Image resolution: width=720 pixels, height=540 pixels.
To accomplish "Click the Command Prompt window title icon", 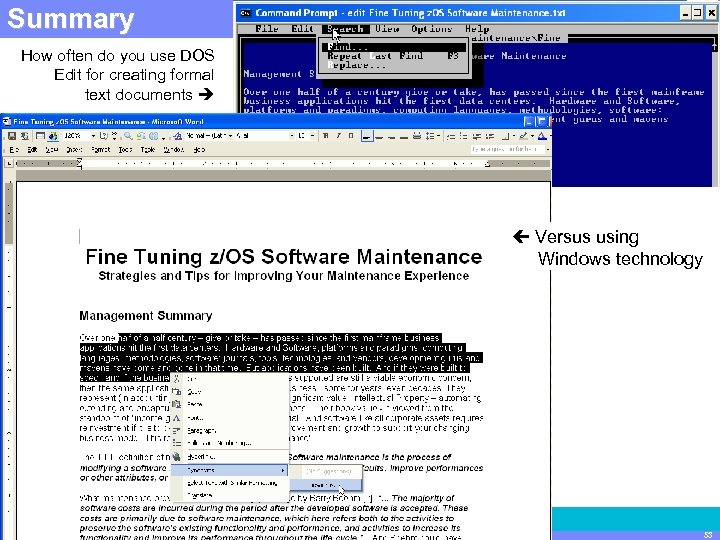I will click(x=246, y=13).
